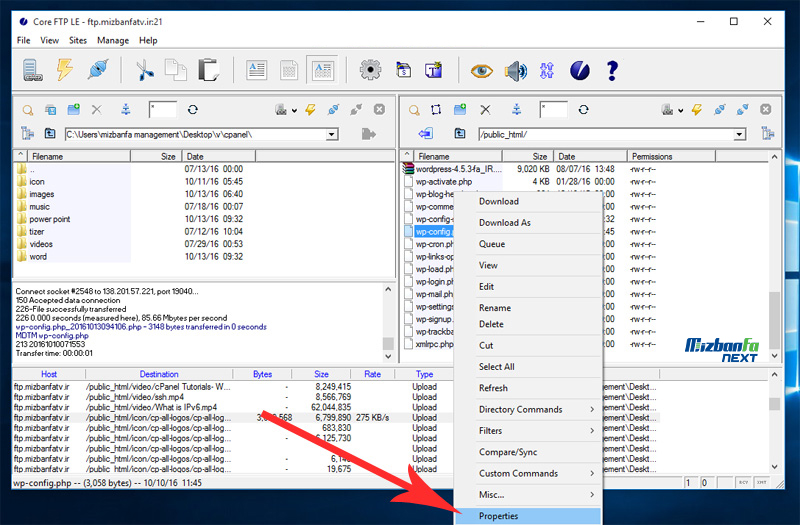800x525 pixels.
Task: Open the remote /public_html/ path dropdown
Action: tap(739, 135)
